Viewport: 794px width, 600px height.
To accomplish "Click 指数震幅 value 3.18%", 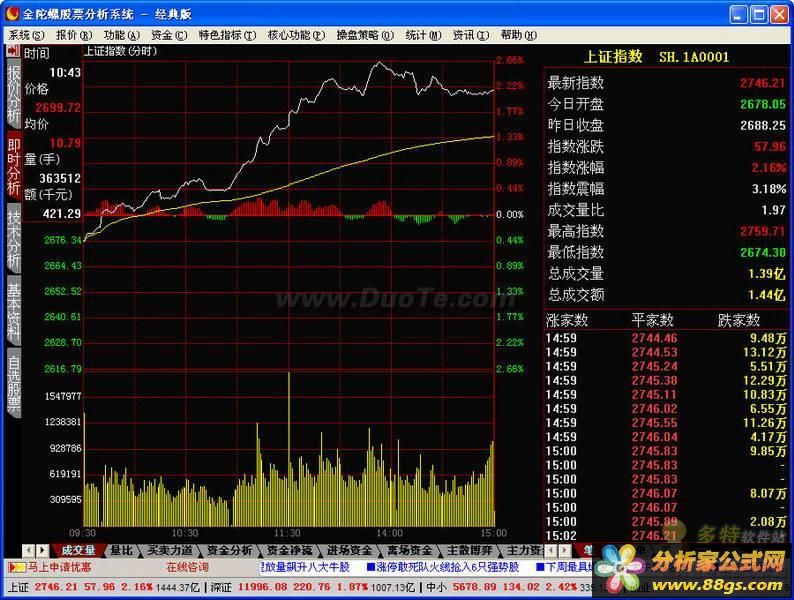I will (x=768, y=189).
